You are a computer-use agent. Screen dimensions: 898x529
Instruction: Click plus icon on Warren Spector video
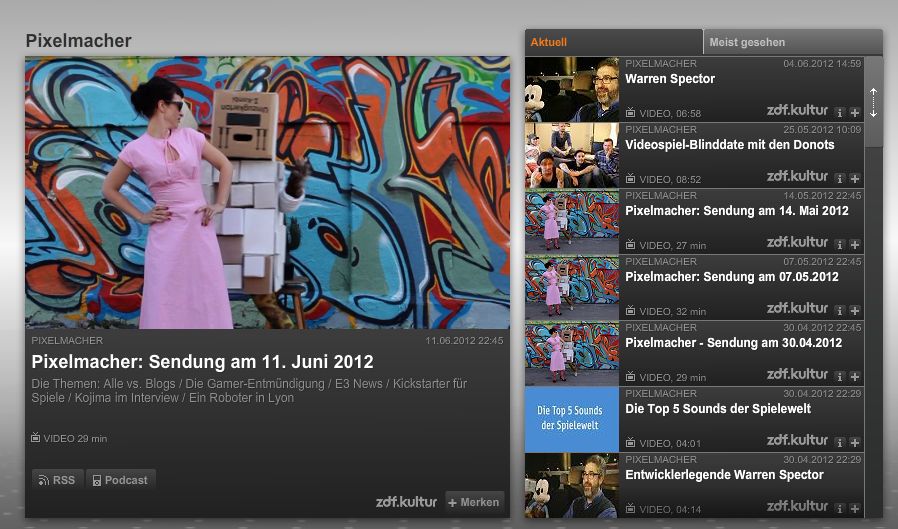point(854,112)
